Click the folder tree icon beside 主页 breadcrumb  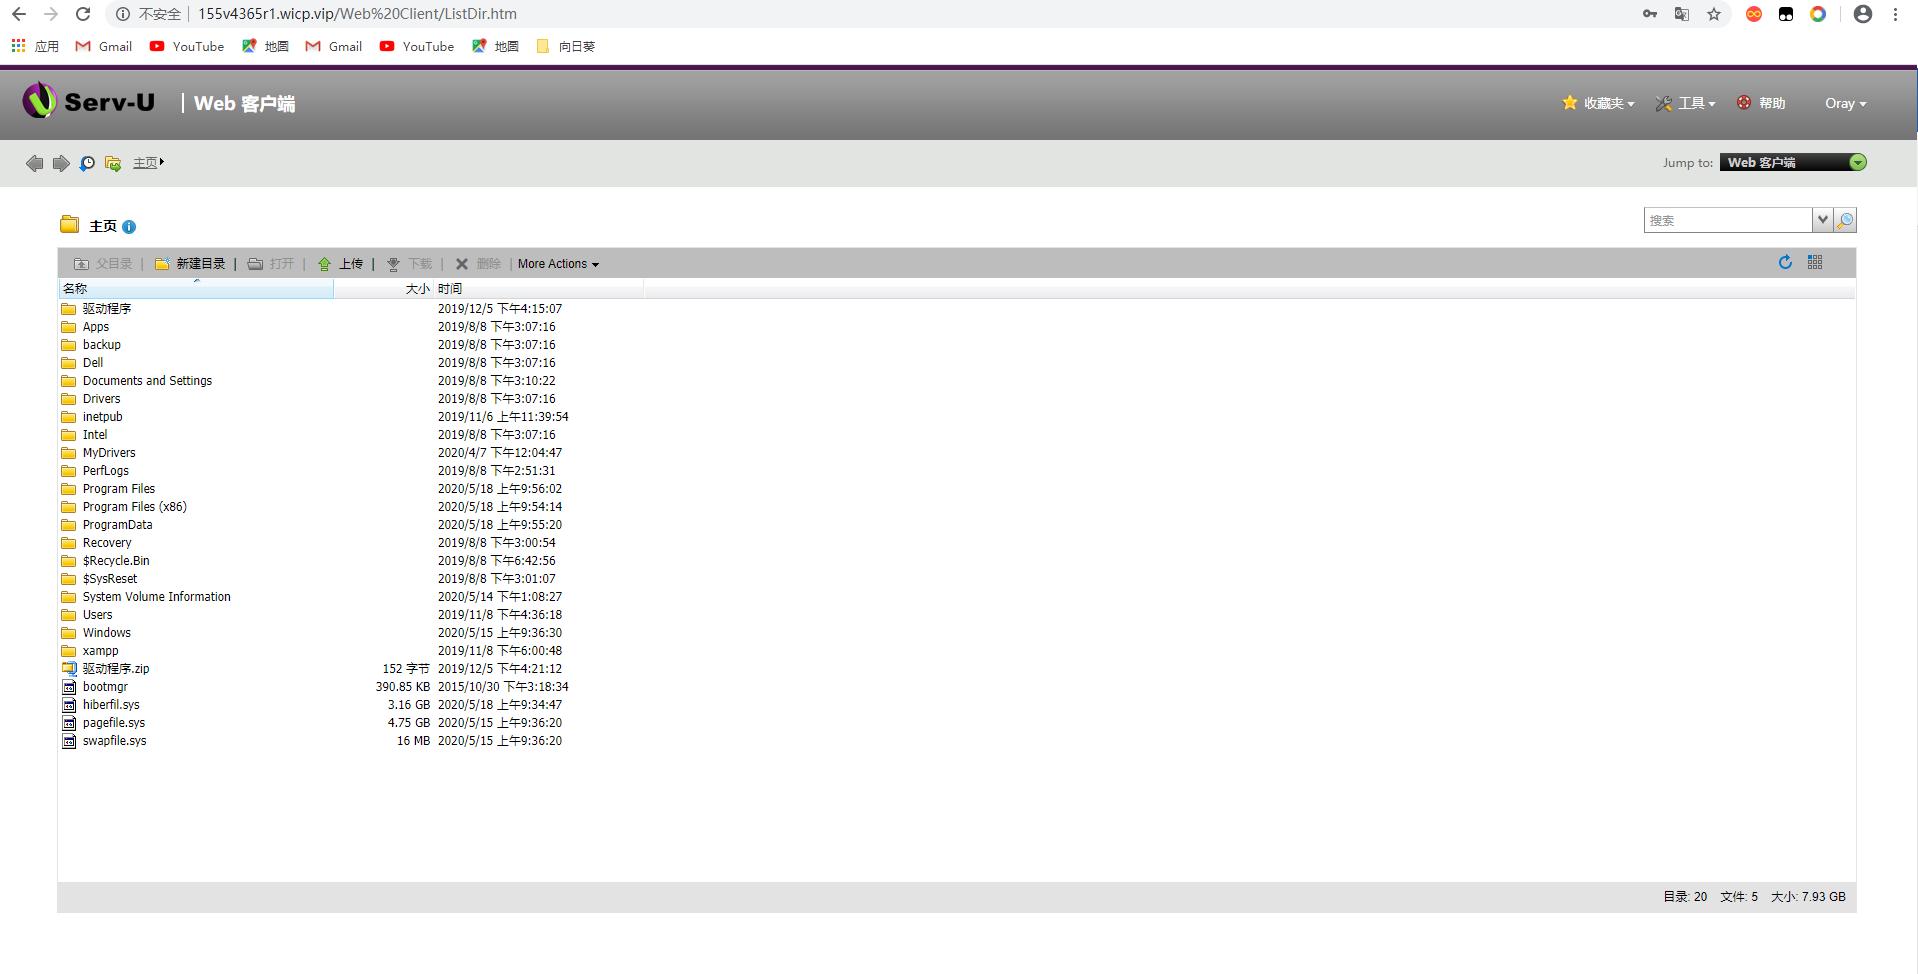pos(113,163)
